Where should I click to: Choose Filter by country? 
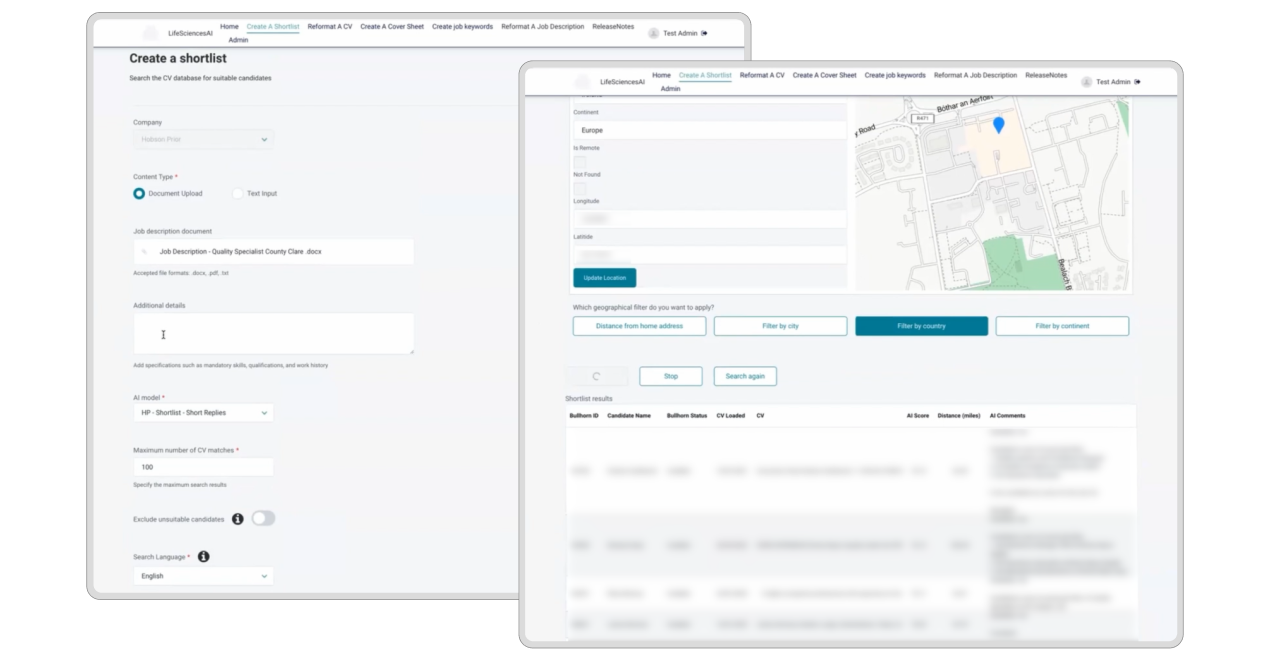coord(921,326)
